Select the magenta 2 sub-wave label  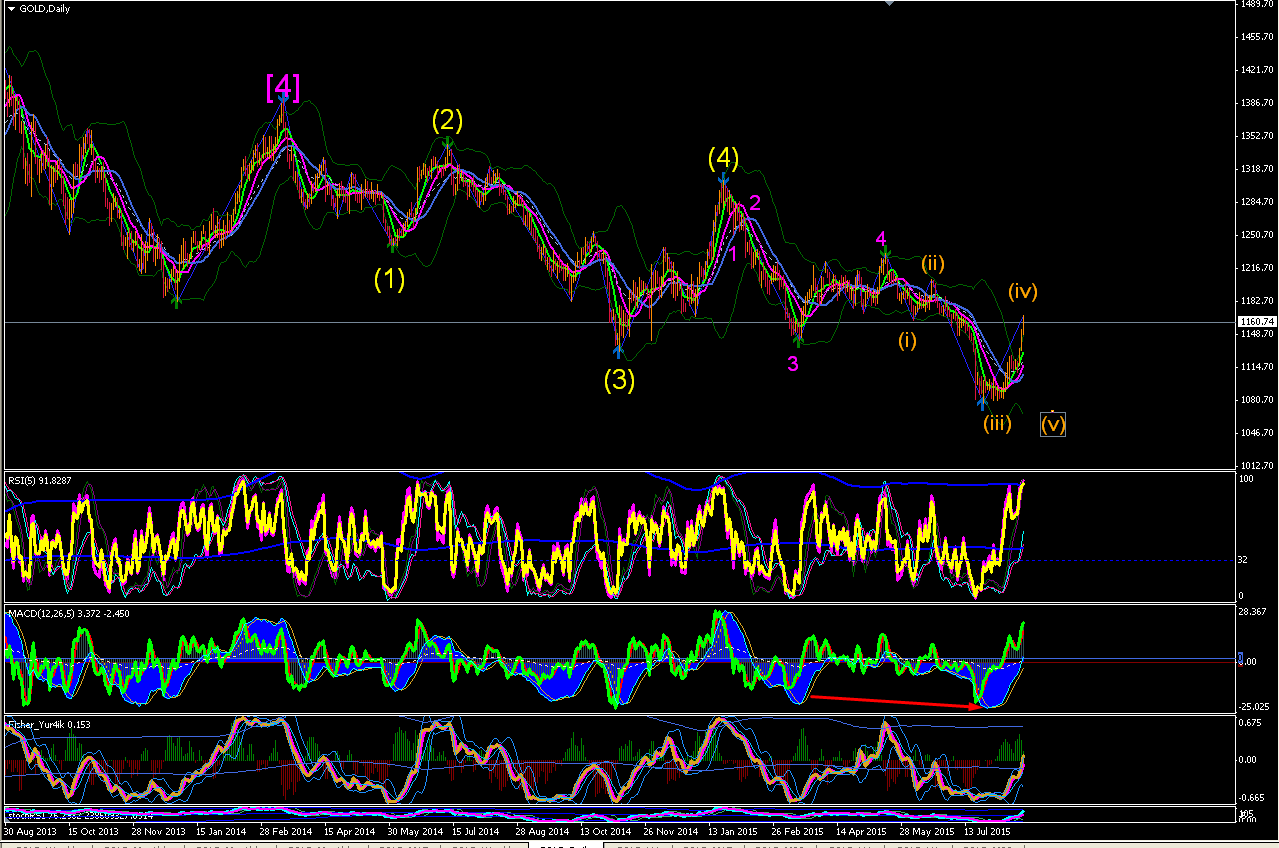pos(755,203)
